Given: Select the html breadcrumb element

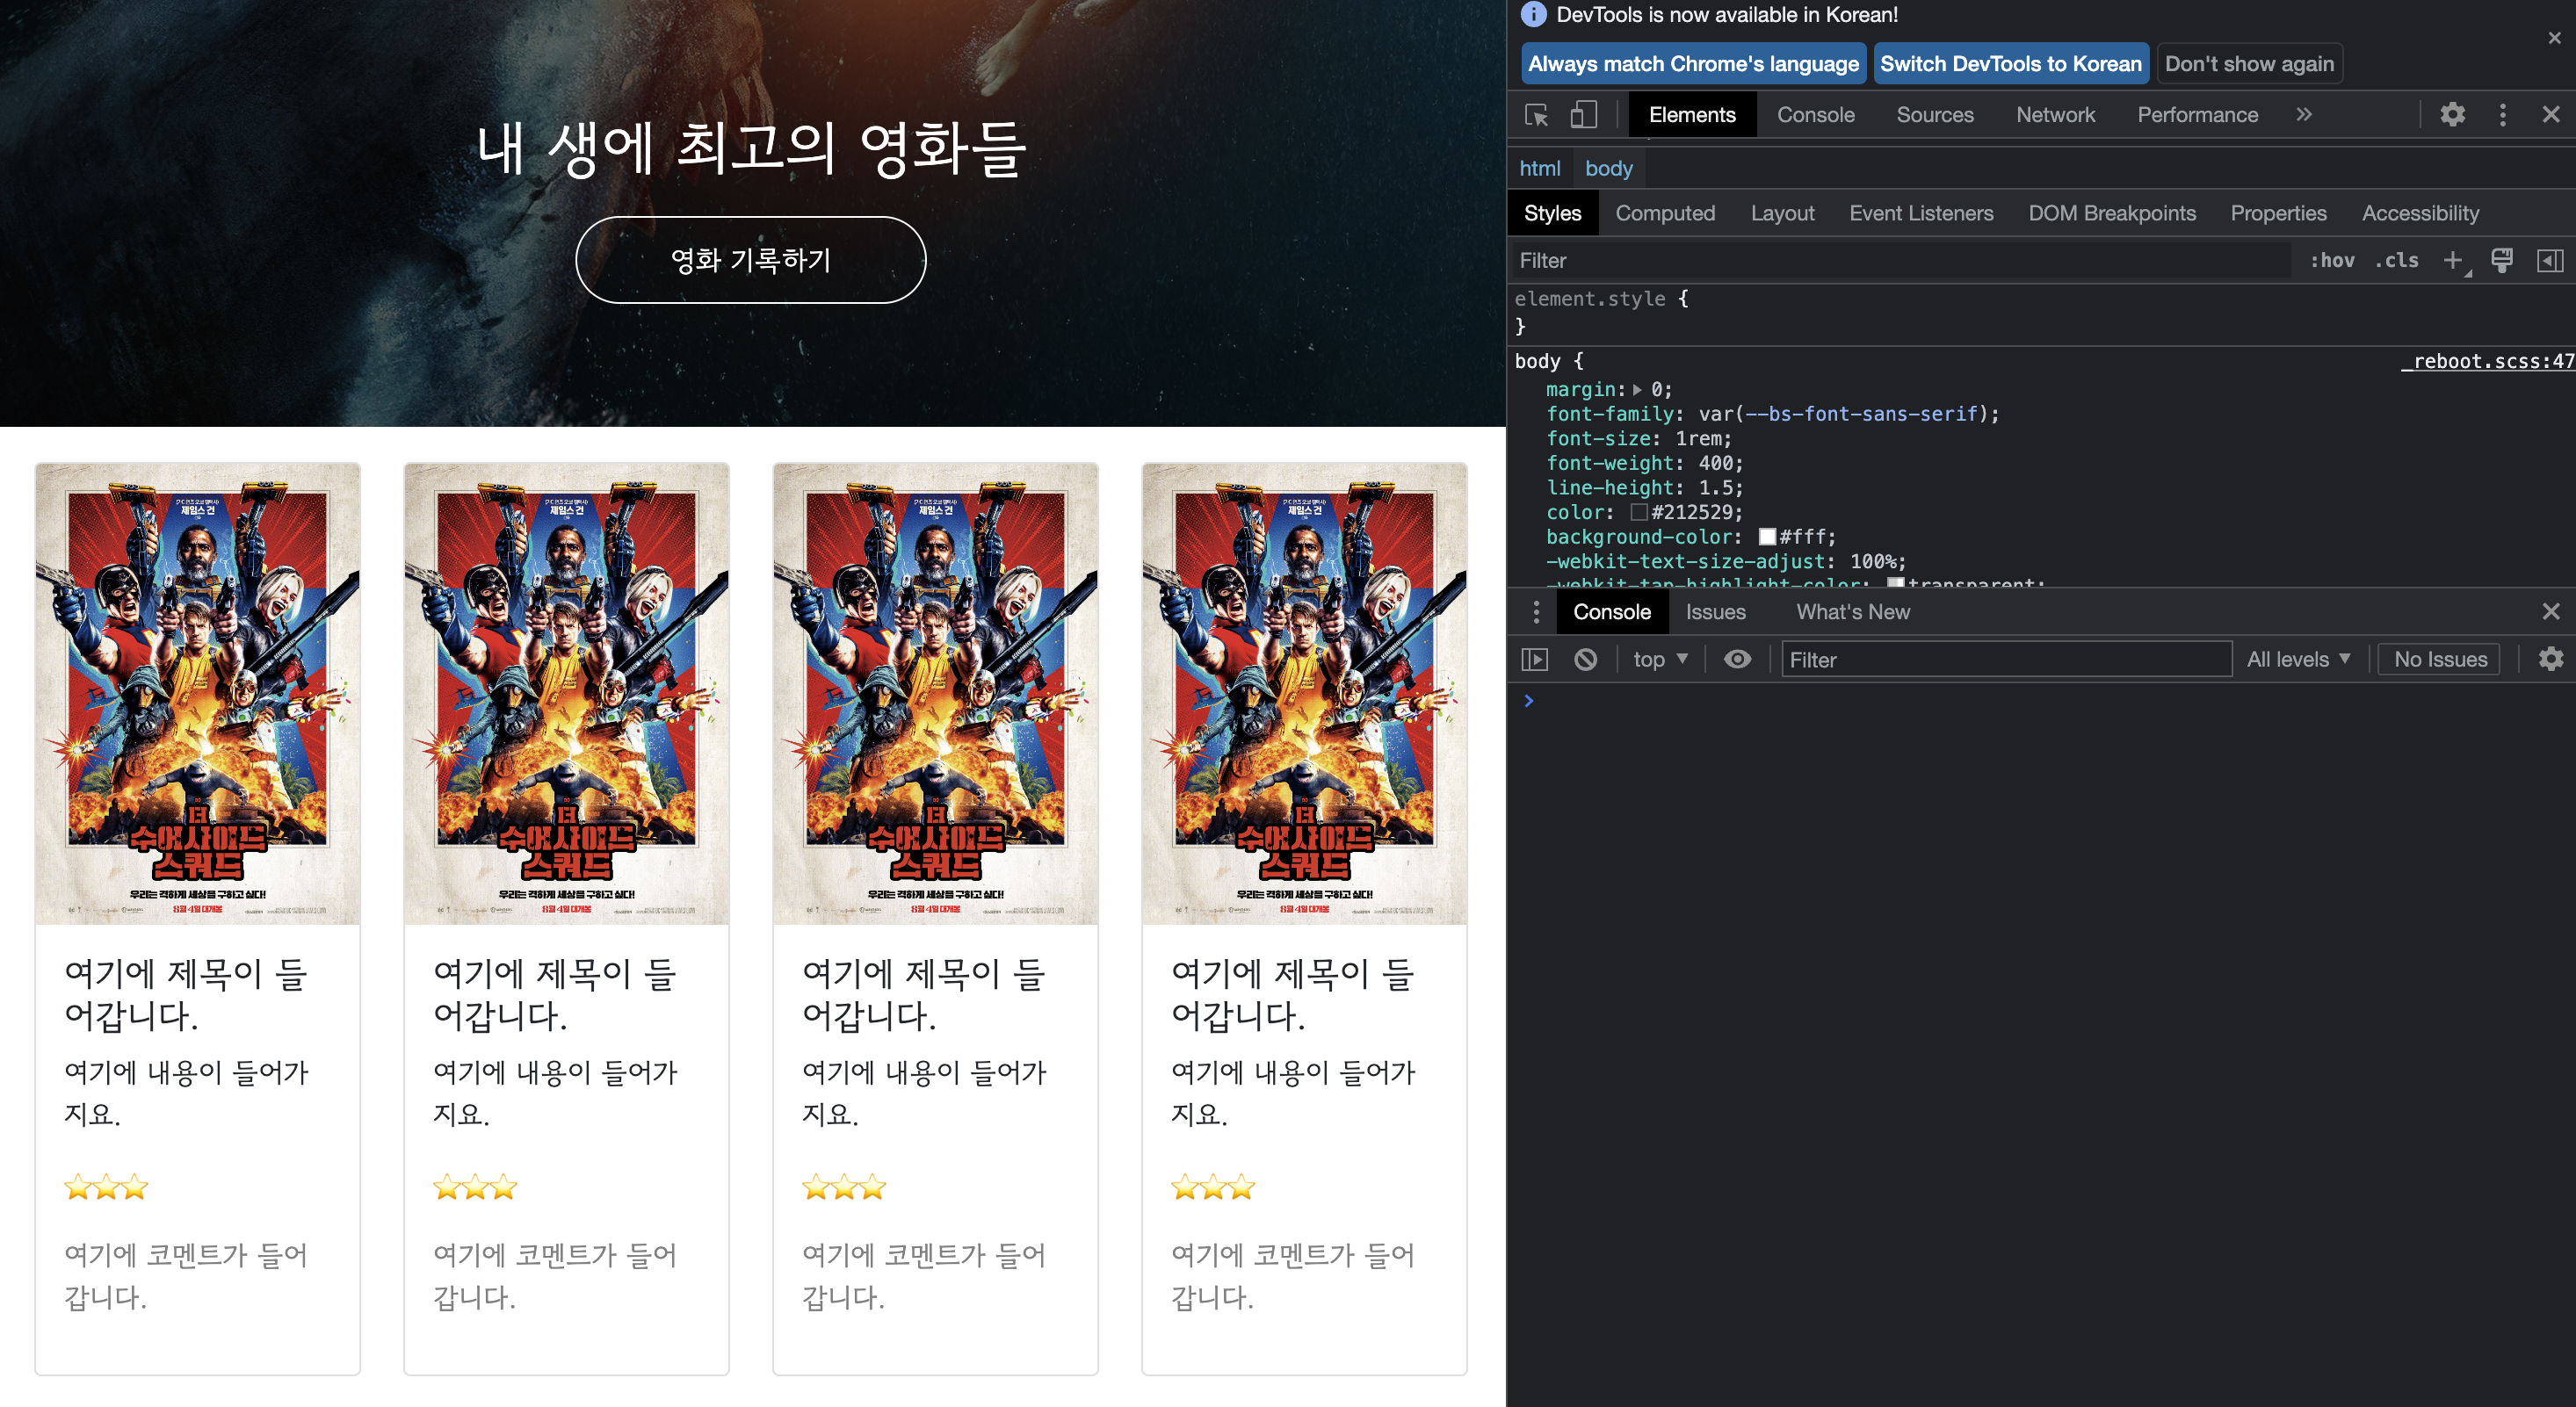Looking at the screenshot, I should coord(1539,169).
